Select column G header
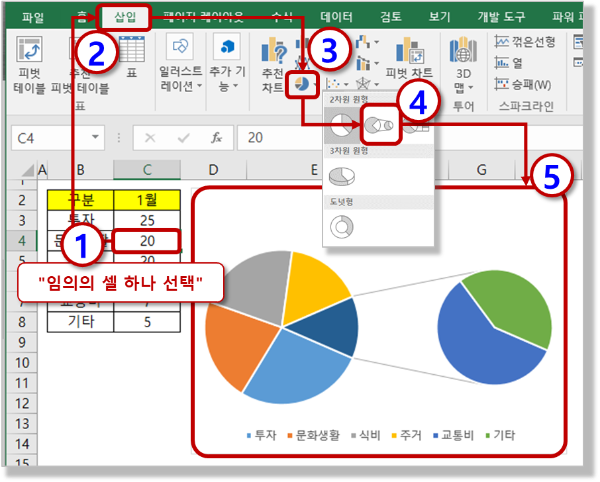The height and width of the screenshot is (482, 600). click(x=481, y=170)
